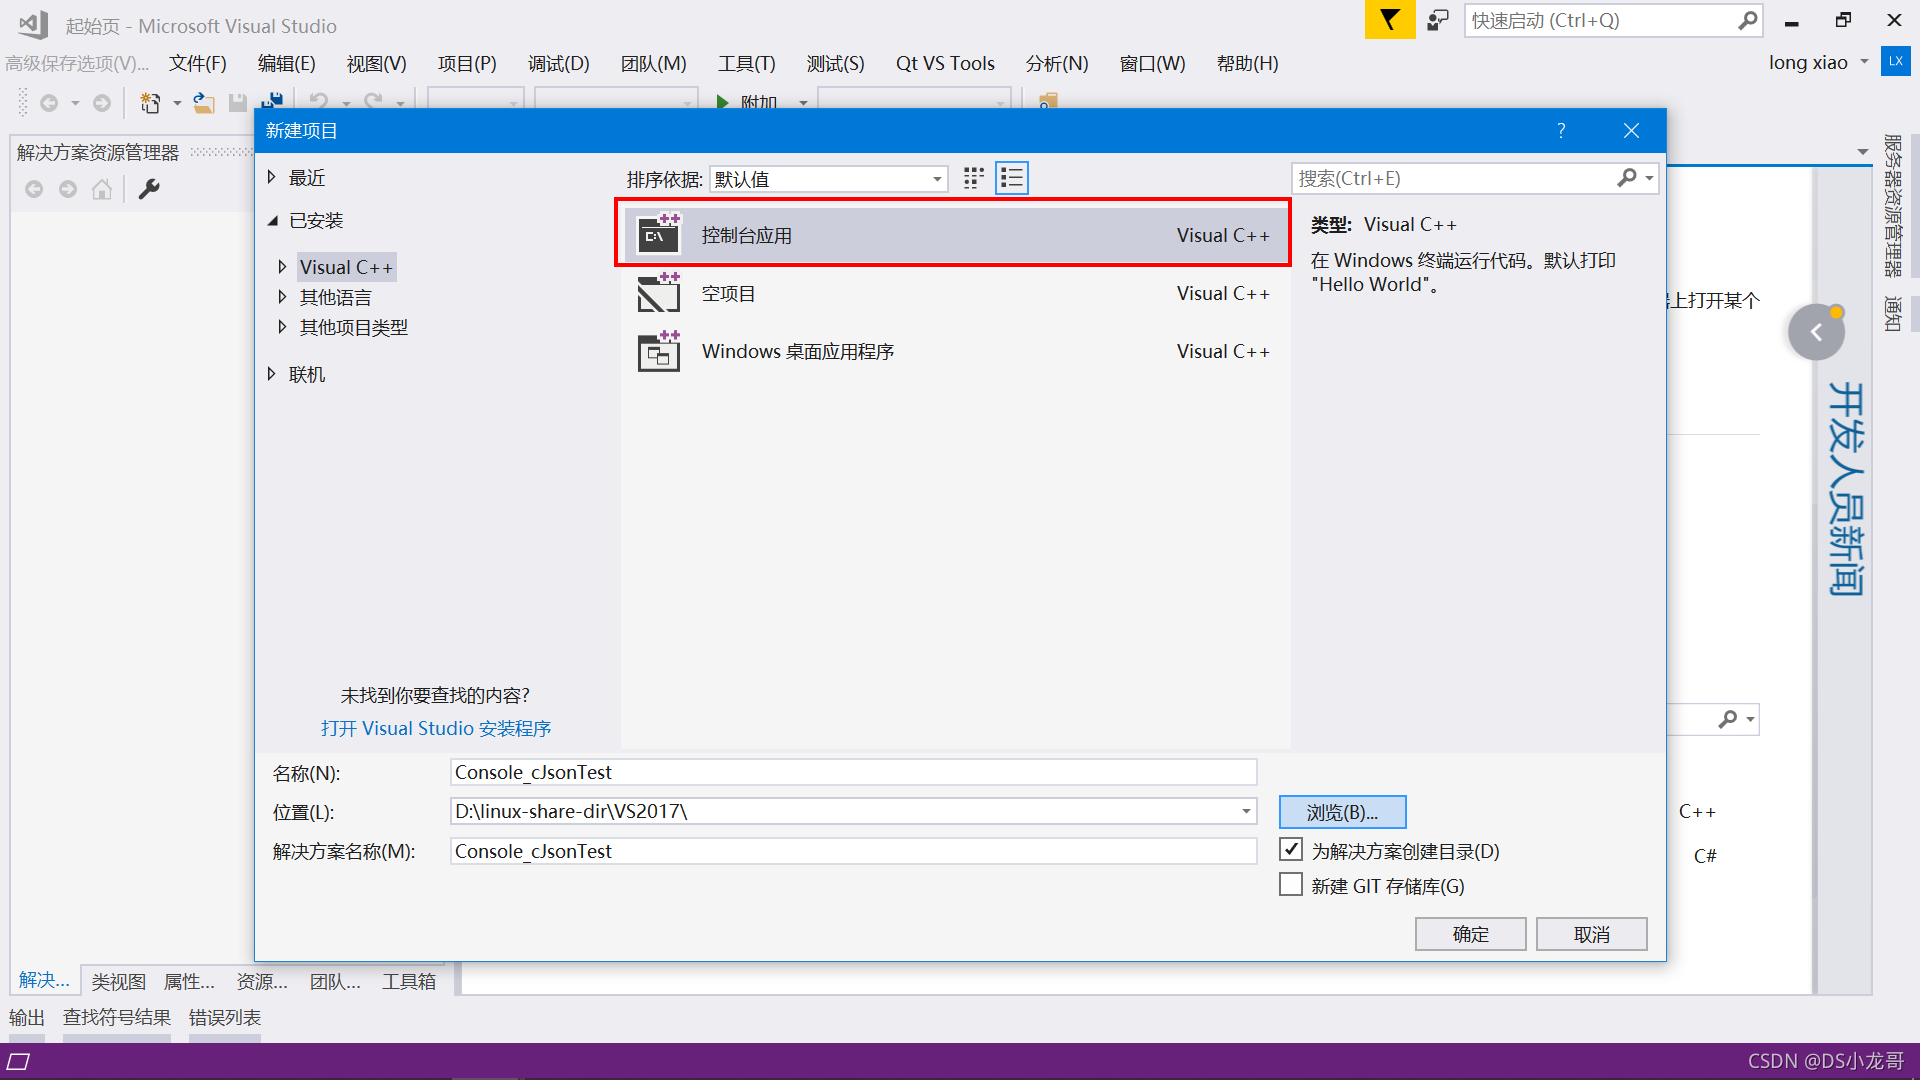Open Visual Studio 安装程序 link
This screenshot has width=1920, height=1080.
click(x=436, y=728)
